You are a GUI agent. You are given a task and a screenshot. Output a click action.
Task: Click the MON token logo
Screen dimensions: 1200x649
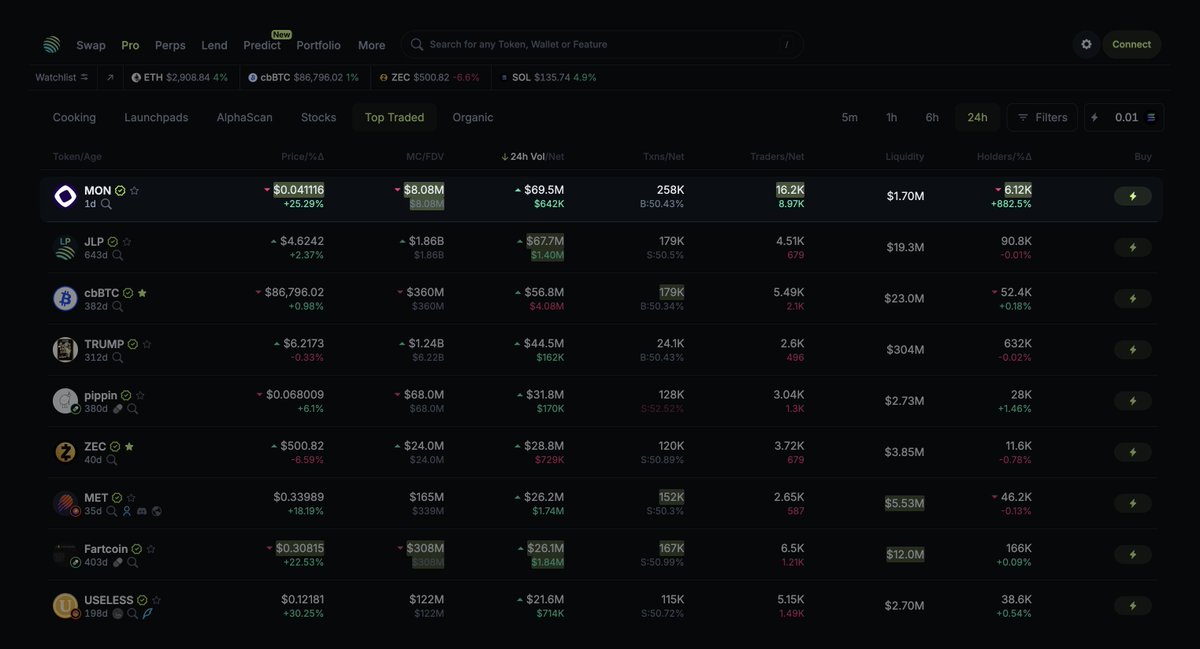[x=65, y=196]
